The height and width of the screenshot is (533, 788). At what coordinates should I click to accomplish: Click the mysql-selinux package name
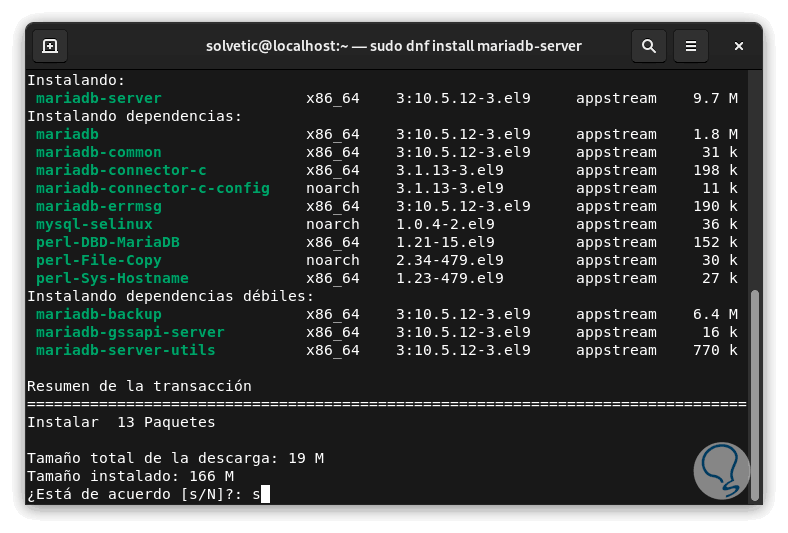click(93, 224)
